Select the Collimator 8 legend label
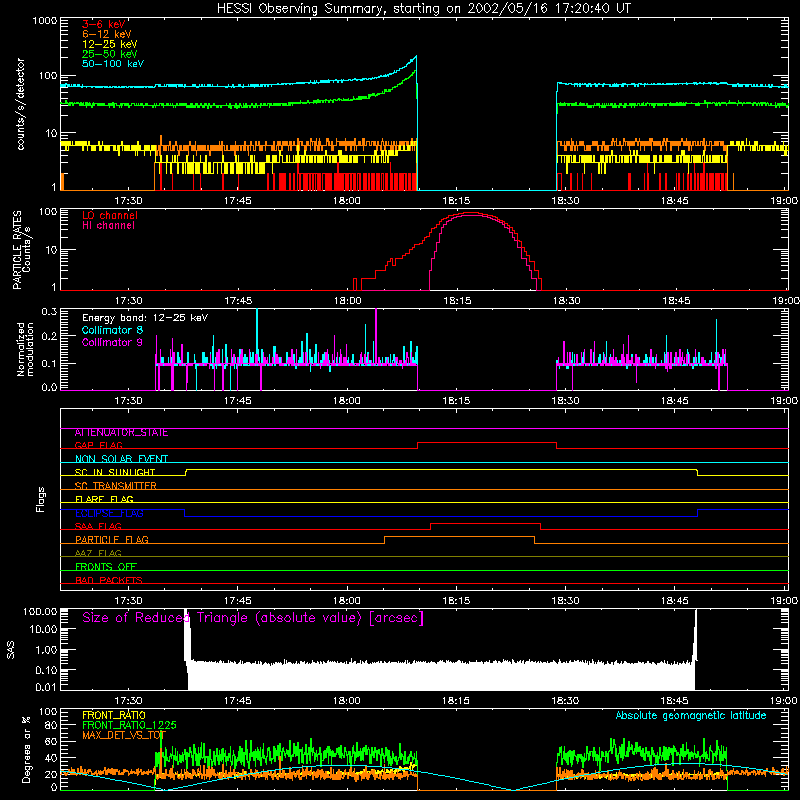 click(112, 330)
